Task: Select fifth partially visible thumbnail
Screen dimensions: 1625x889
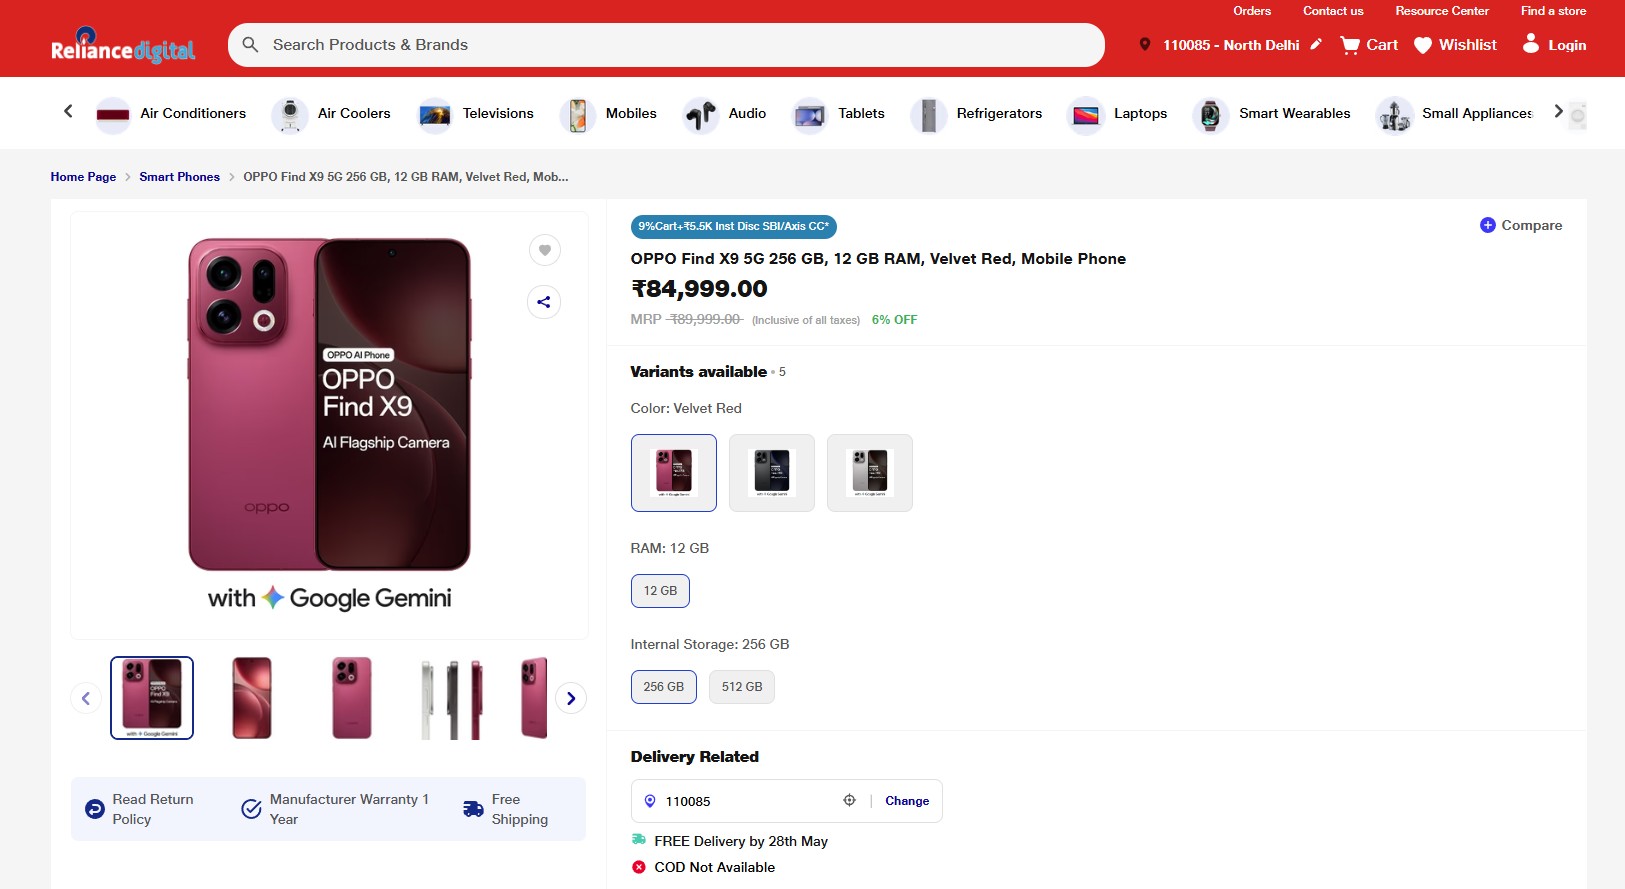Action: point(535,698)
